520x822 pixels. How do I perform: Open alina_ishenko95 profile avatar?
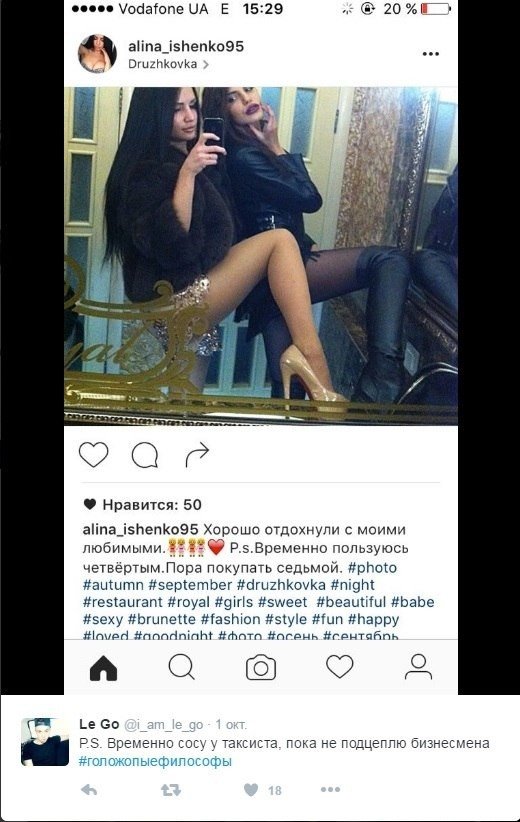(x=97, y=53)
